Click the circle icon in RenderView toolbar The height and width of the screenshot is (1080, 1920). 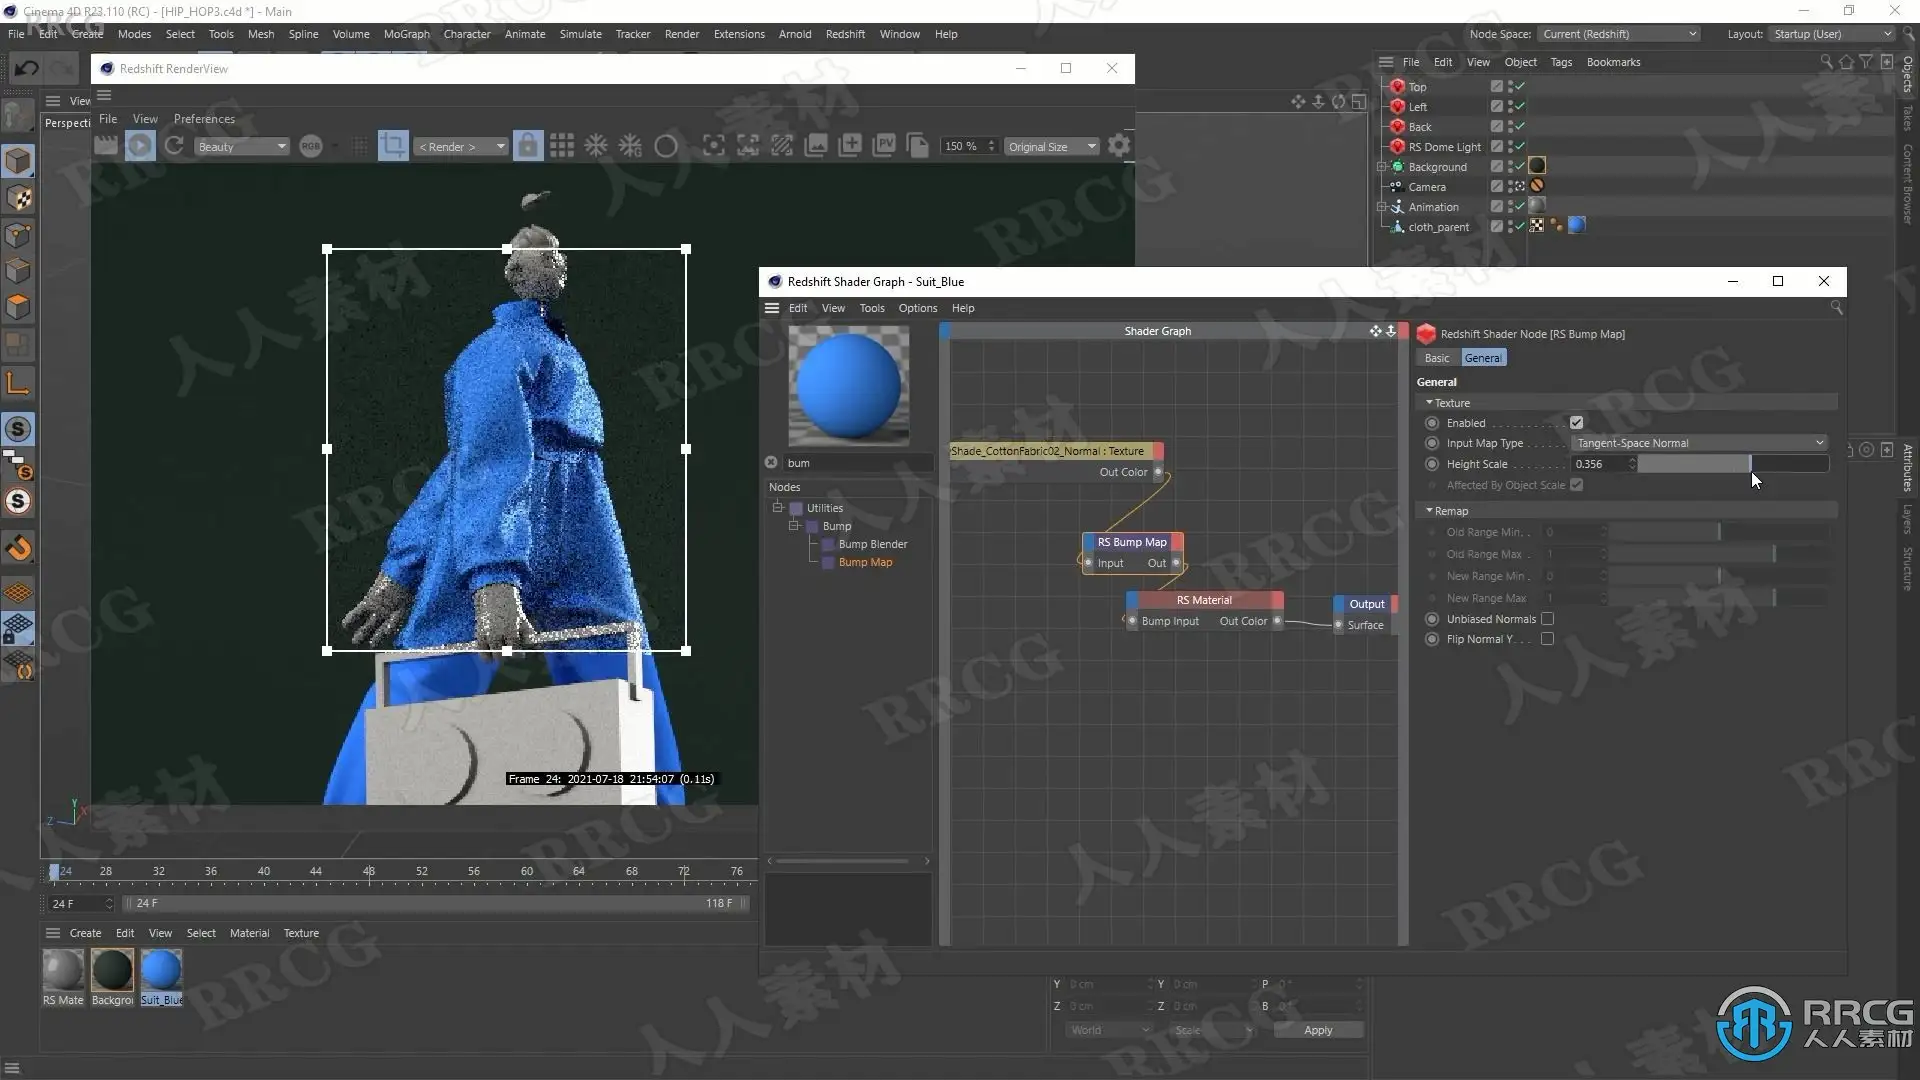(x=666, y=146)
